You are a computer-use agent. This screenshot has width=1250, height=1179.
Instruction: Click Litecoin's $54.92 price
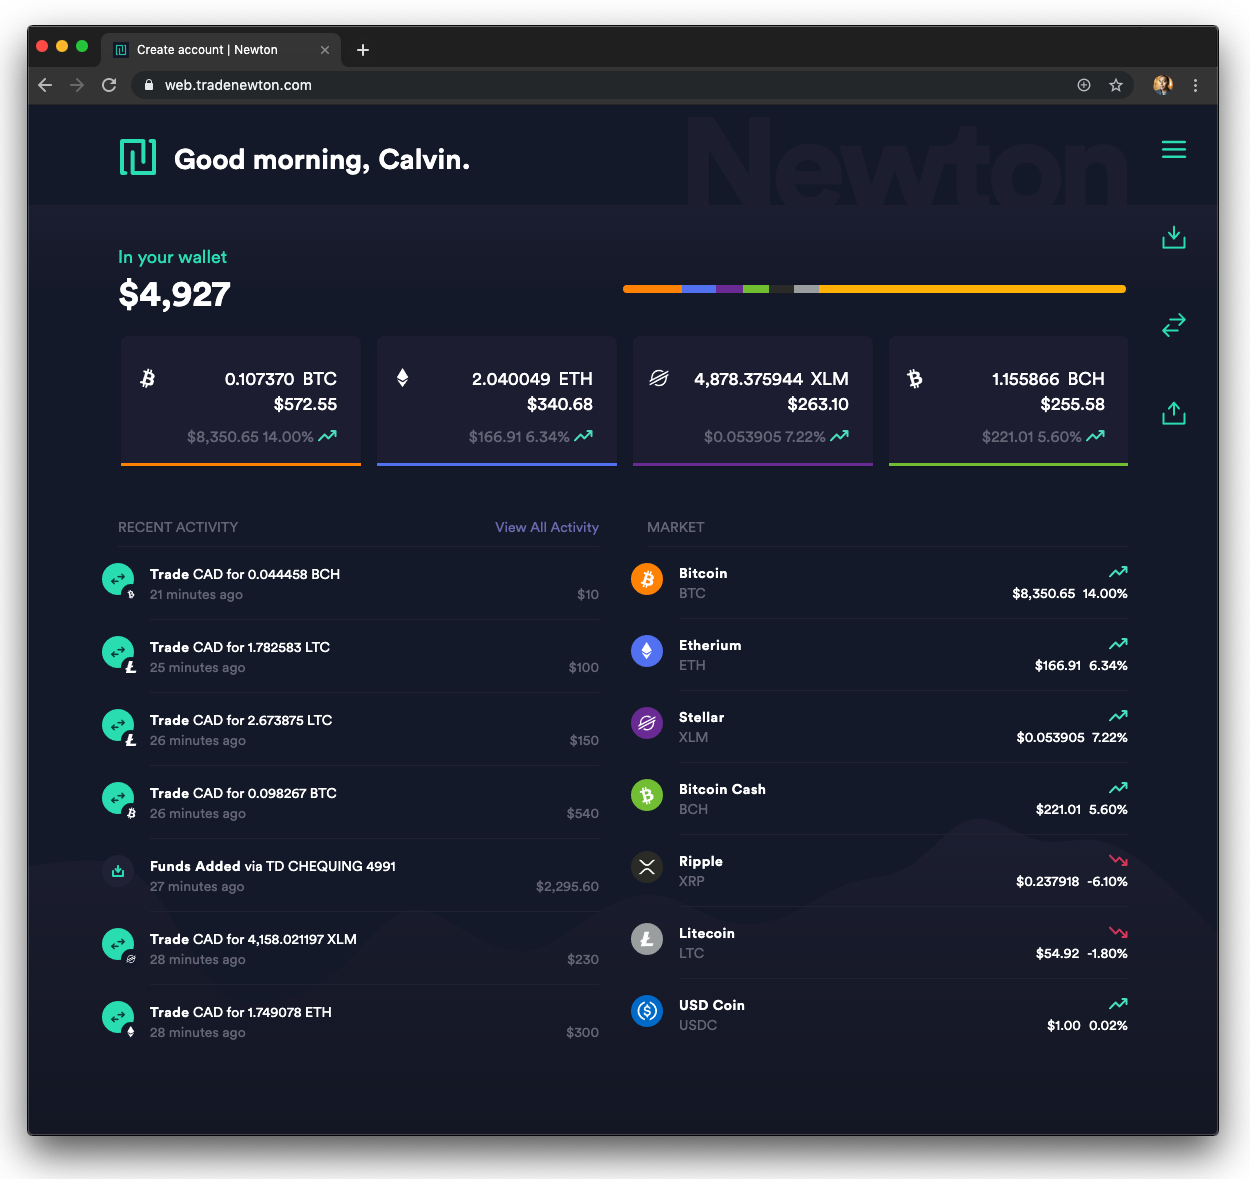pyautogui.click(x=1058, y=953)
